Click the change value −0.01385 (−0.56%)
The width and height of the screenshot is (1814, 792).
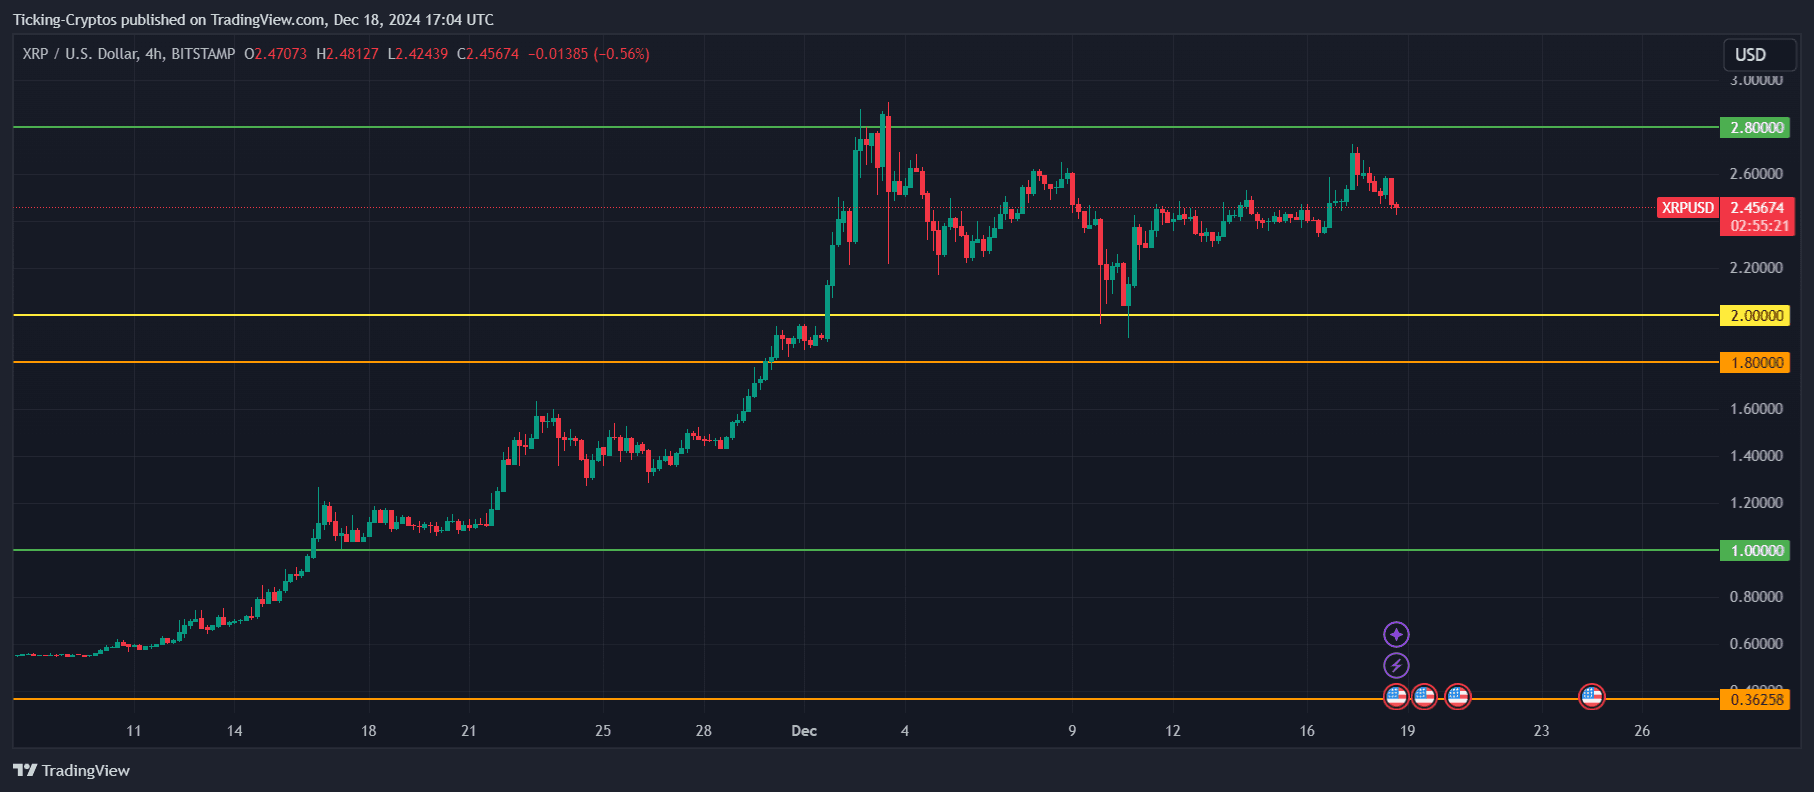click(x=589, y=54)
